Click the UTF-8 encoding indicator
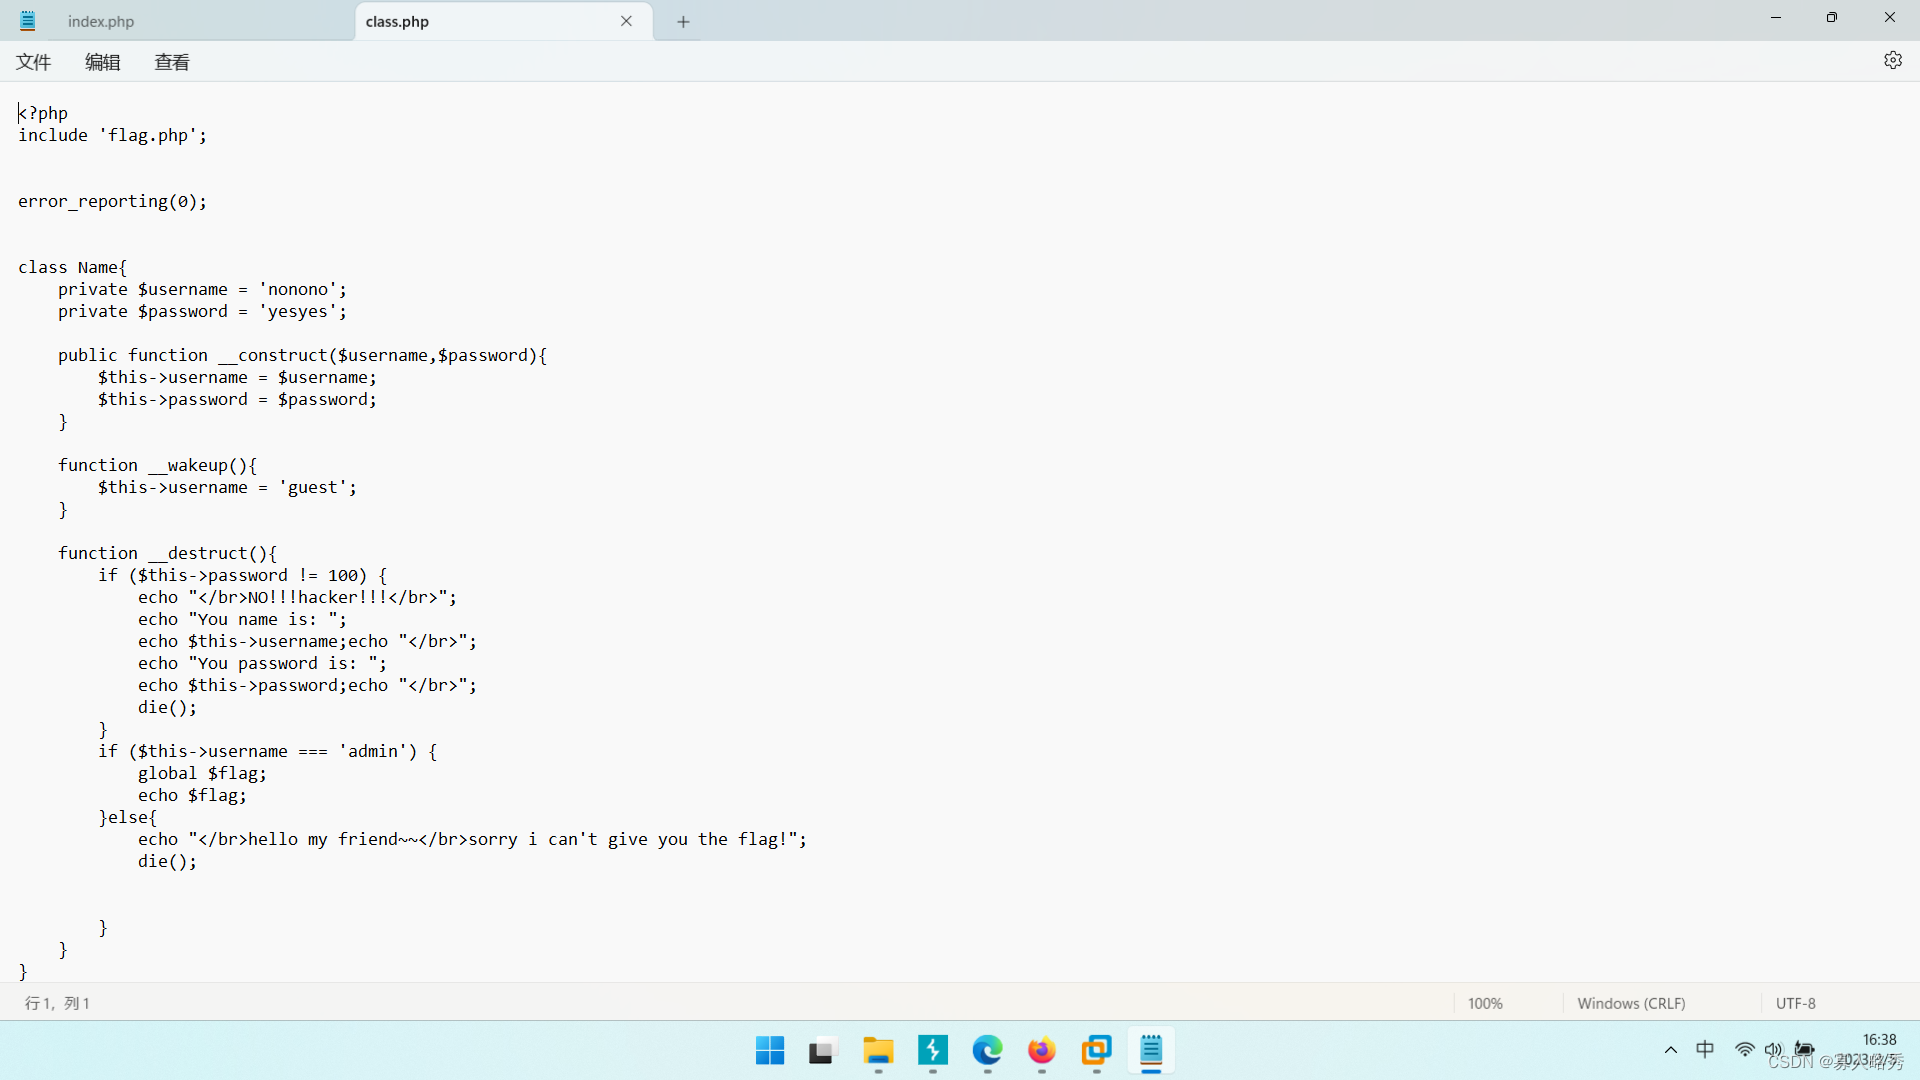This screenshot has height=1080, width=1920. point(1796,1003)
